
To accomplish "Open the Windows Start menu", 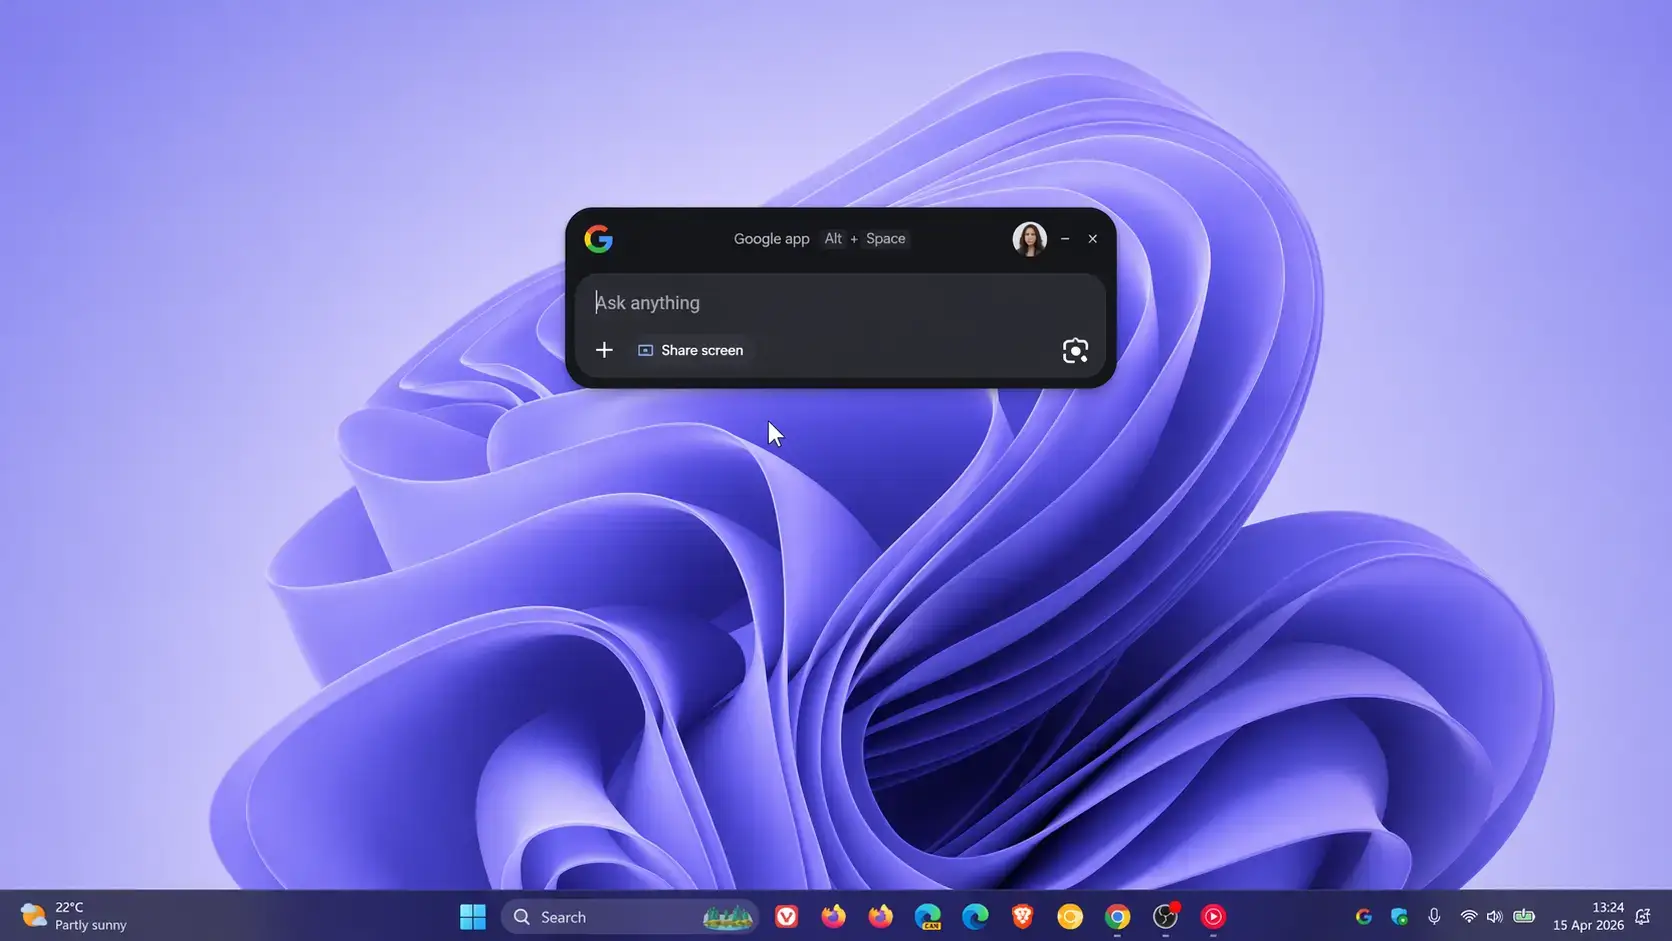I will coord(473,916).
